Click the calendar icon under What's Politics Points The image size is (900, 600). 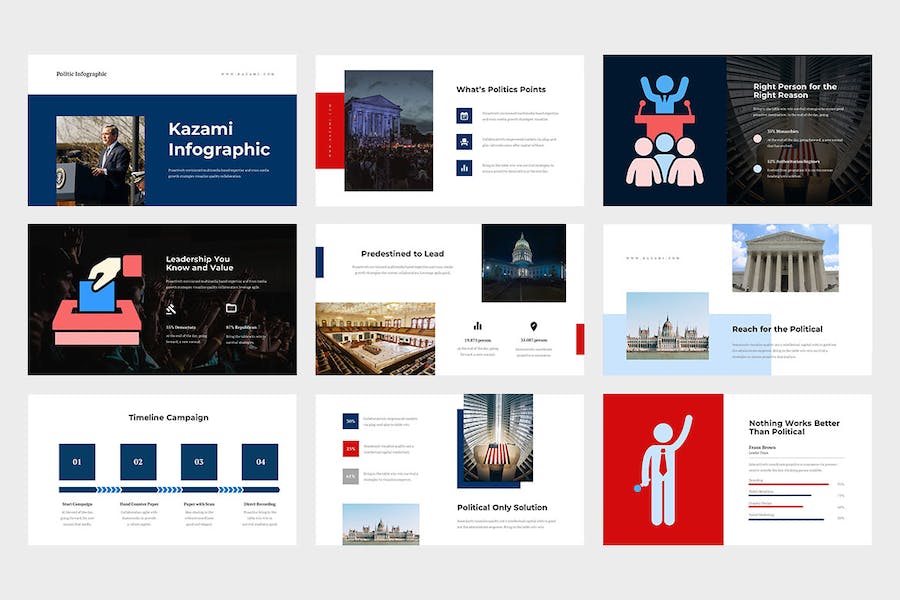tap(465, 116)
